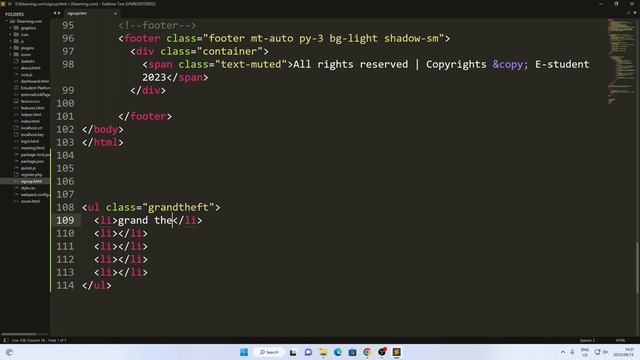
Task: Expand the graphics folder
Action: tap(11, 28)
